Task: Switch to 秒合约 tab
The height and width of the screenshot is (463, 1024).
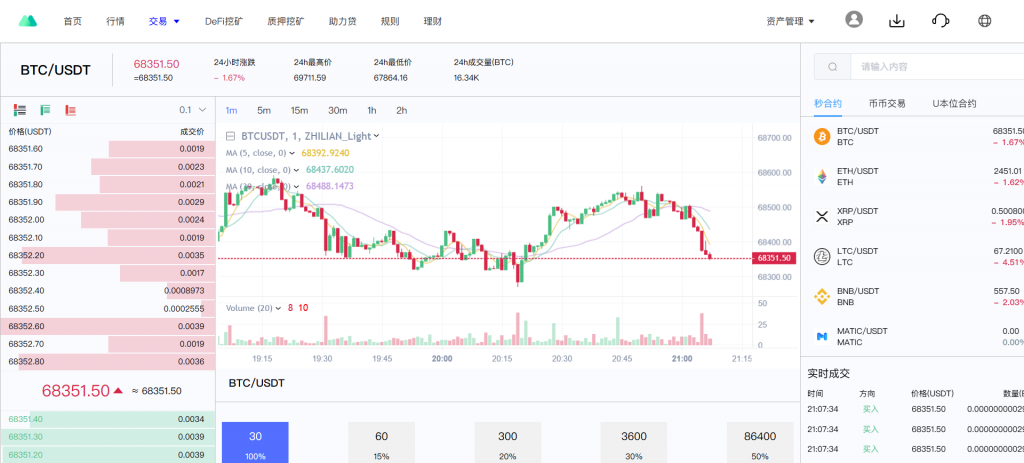Action: (x=827, y=104)
